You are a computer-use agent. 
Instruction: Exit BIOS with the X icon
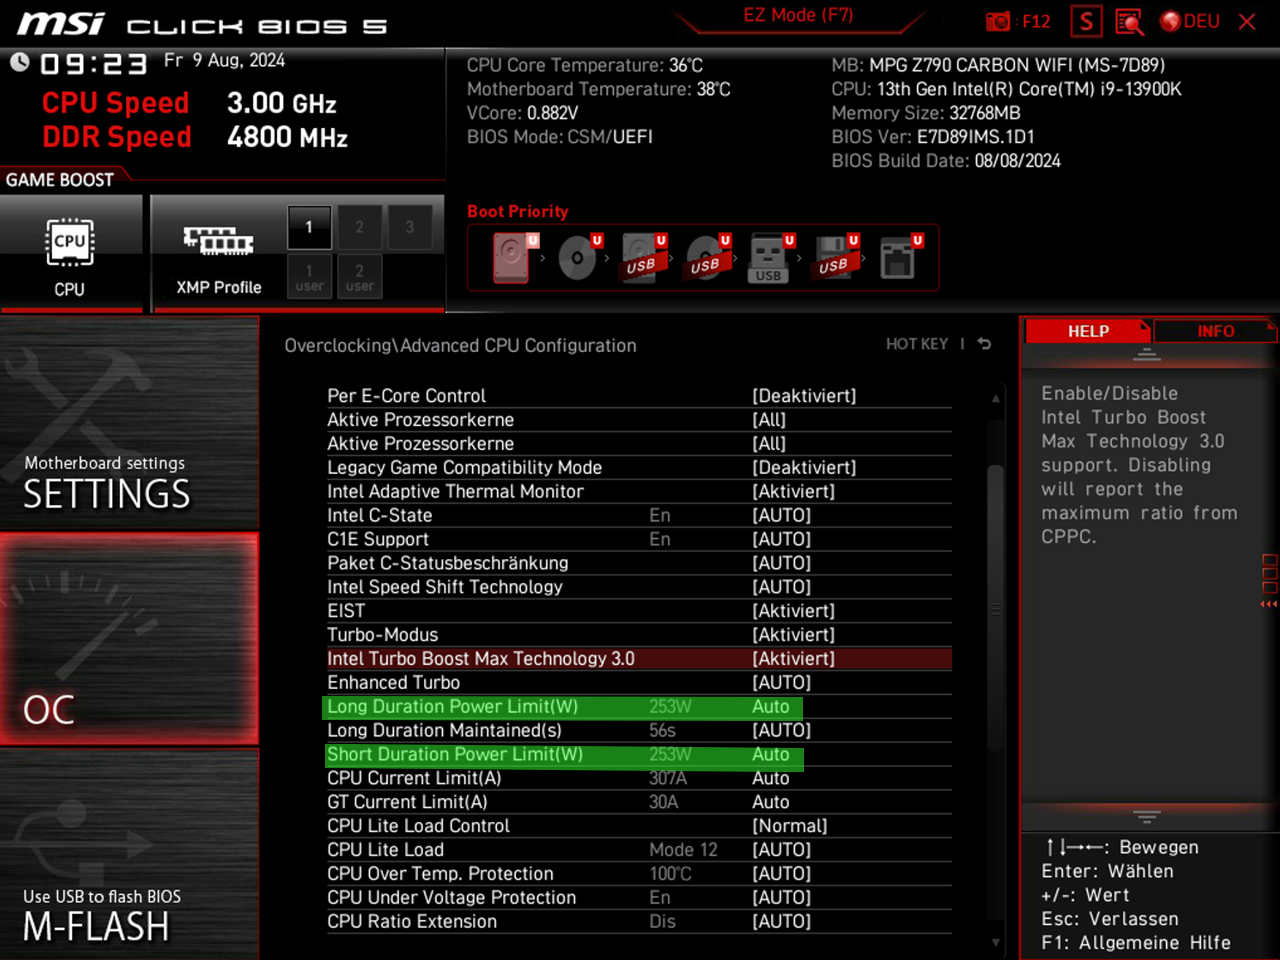(1247, 21)
